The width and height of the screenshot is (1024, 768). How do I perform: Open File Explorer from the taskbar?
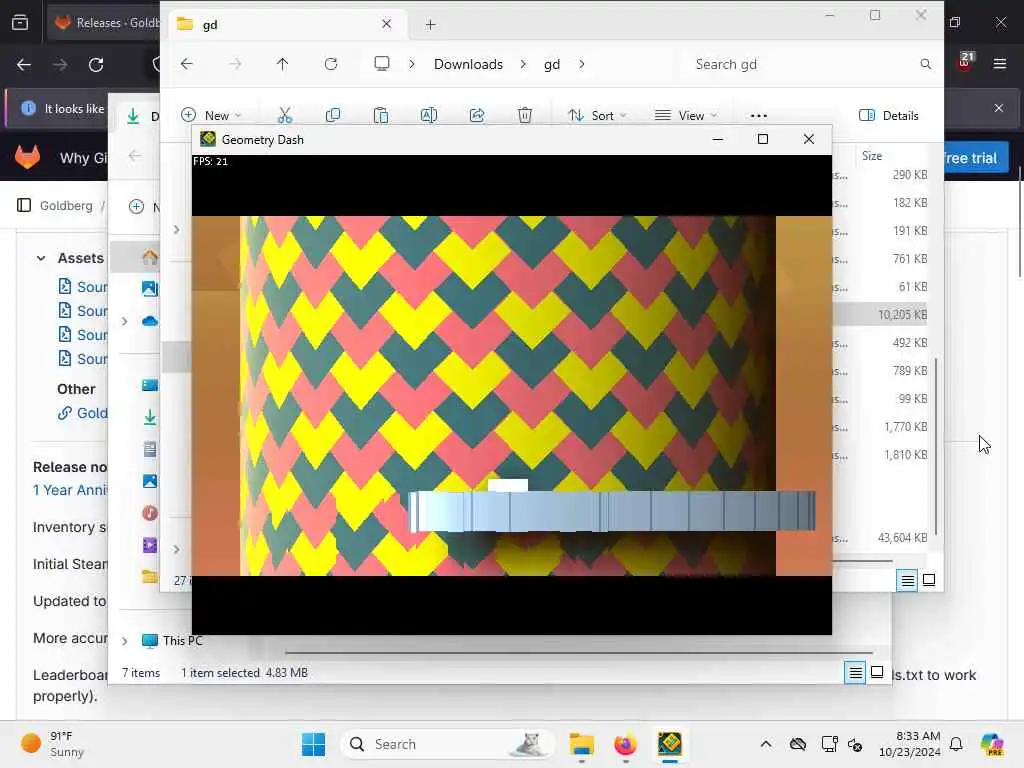[581, 744]
